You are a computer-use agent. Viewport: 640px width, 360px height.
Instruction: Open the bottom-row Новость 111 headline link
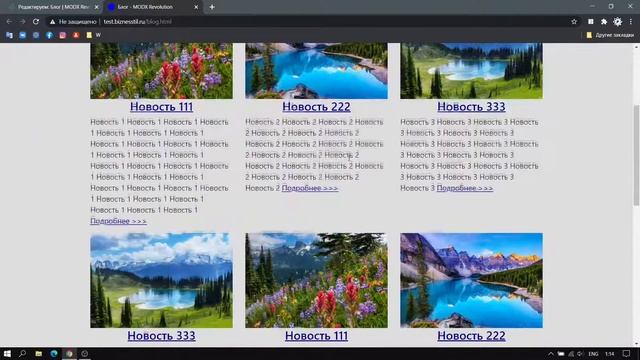point(316,336)
